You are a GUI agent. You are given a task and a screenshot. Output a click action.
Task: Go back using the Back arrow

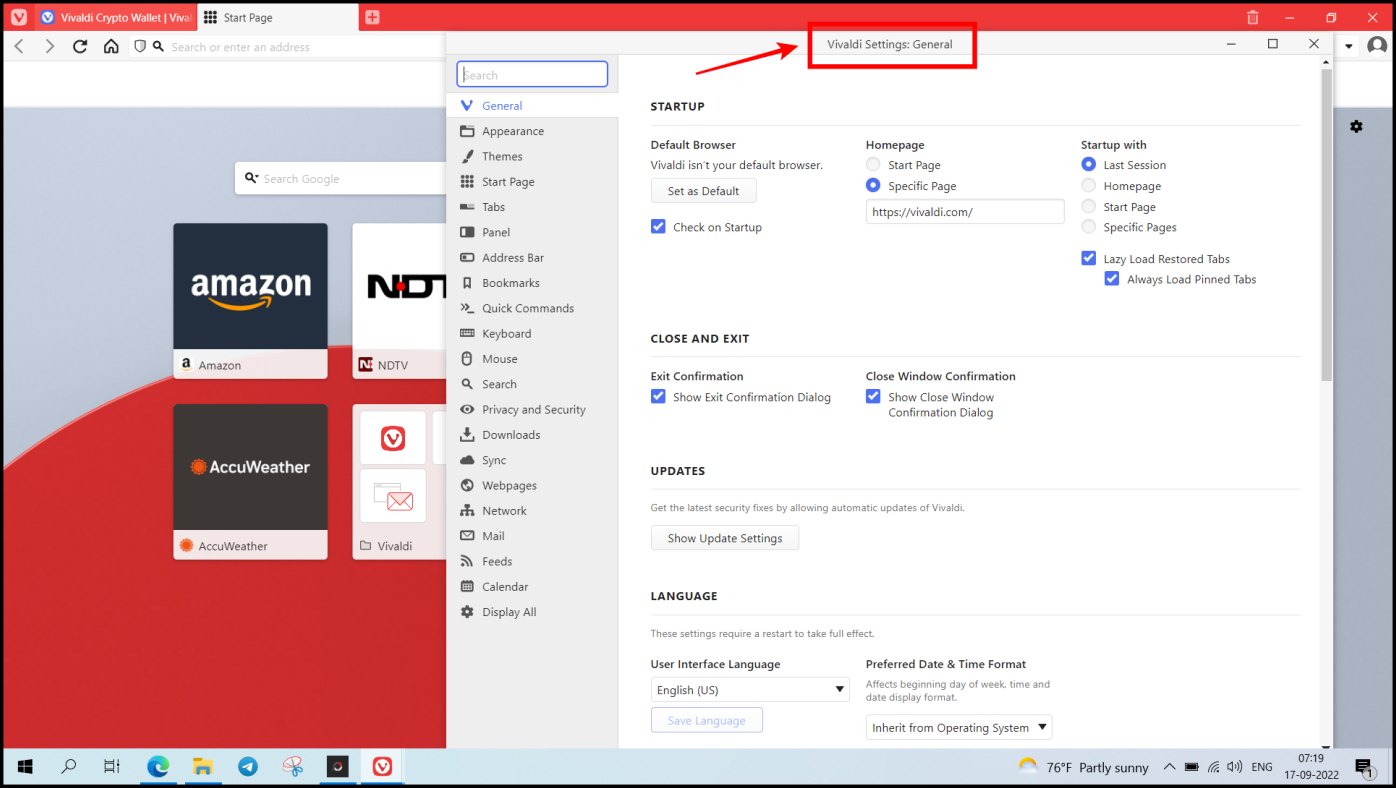[x=19, y=46]
